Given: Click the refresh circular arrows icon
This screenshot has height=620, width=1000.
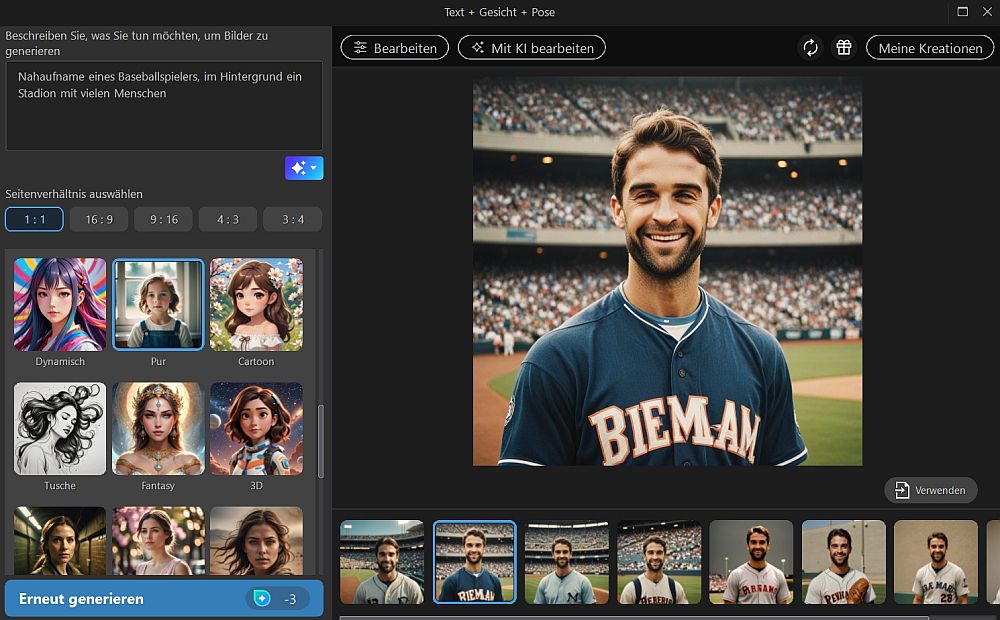Looking at the screenshot, I should [811, 48].
